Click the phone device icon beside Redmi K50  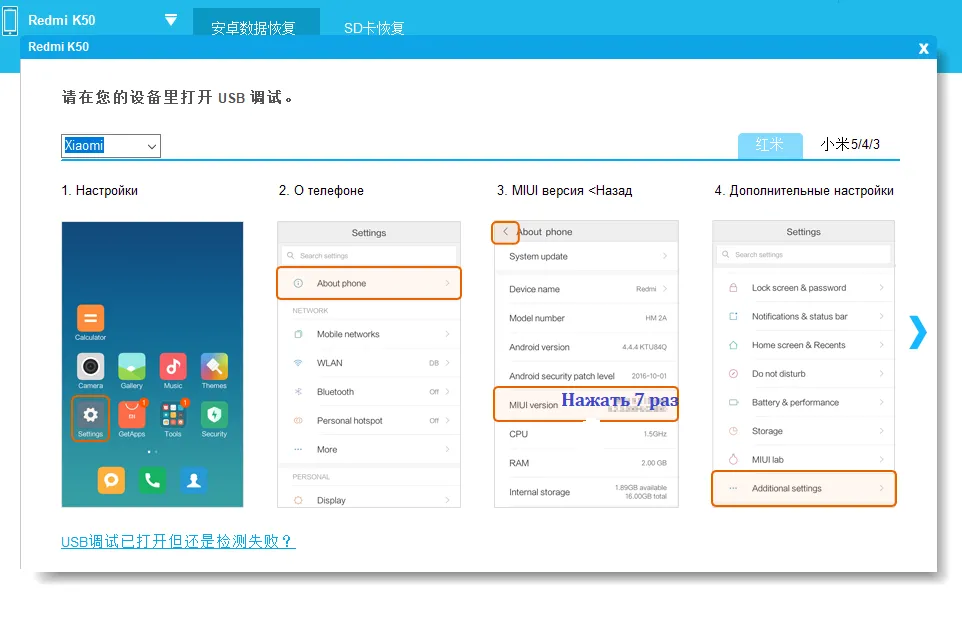coord(10,20)
